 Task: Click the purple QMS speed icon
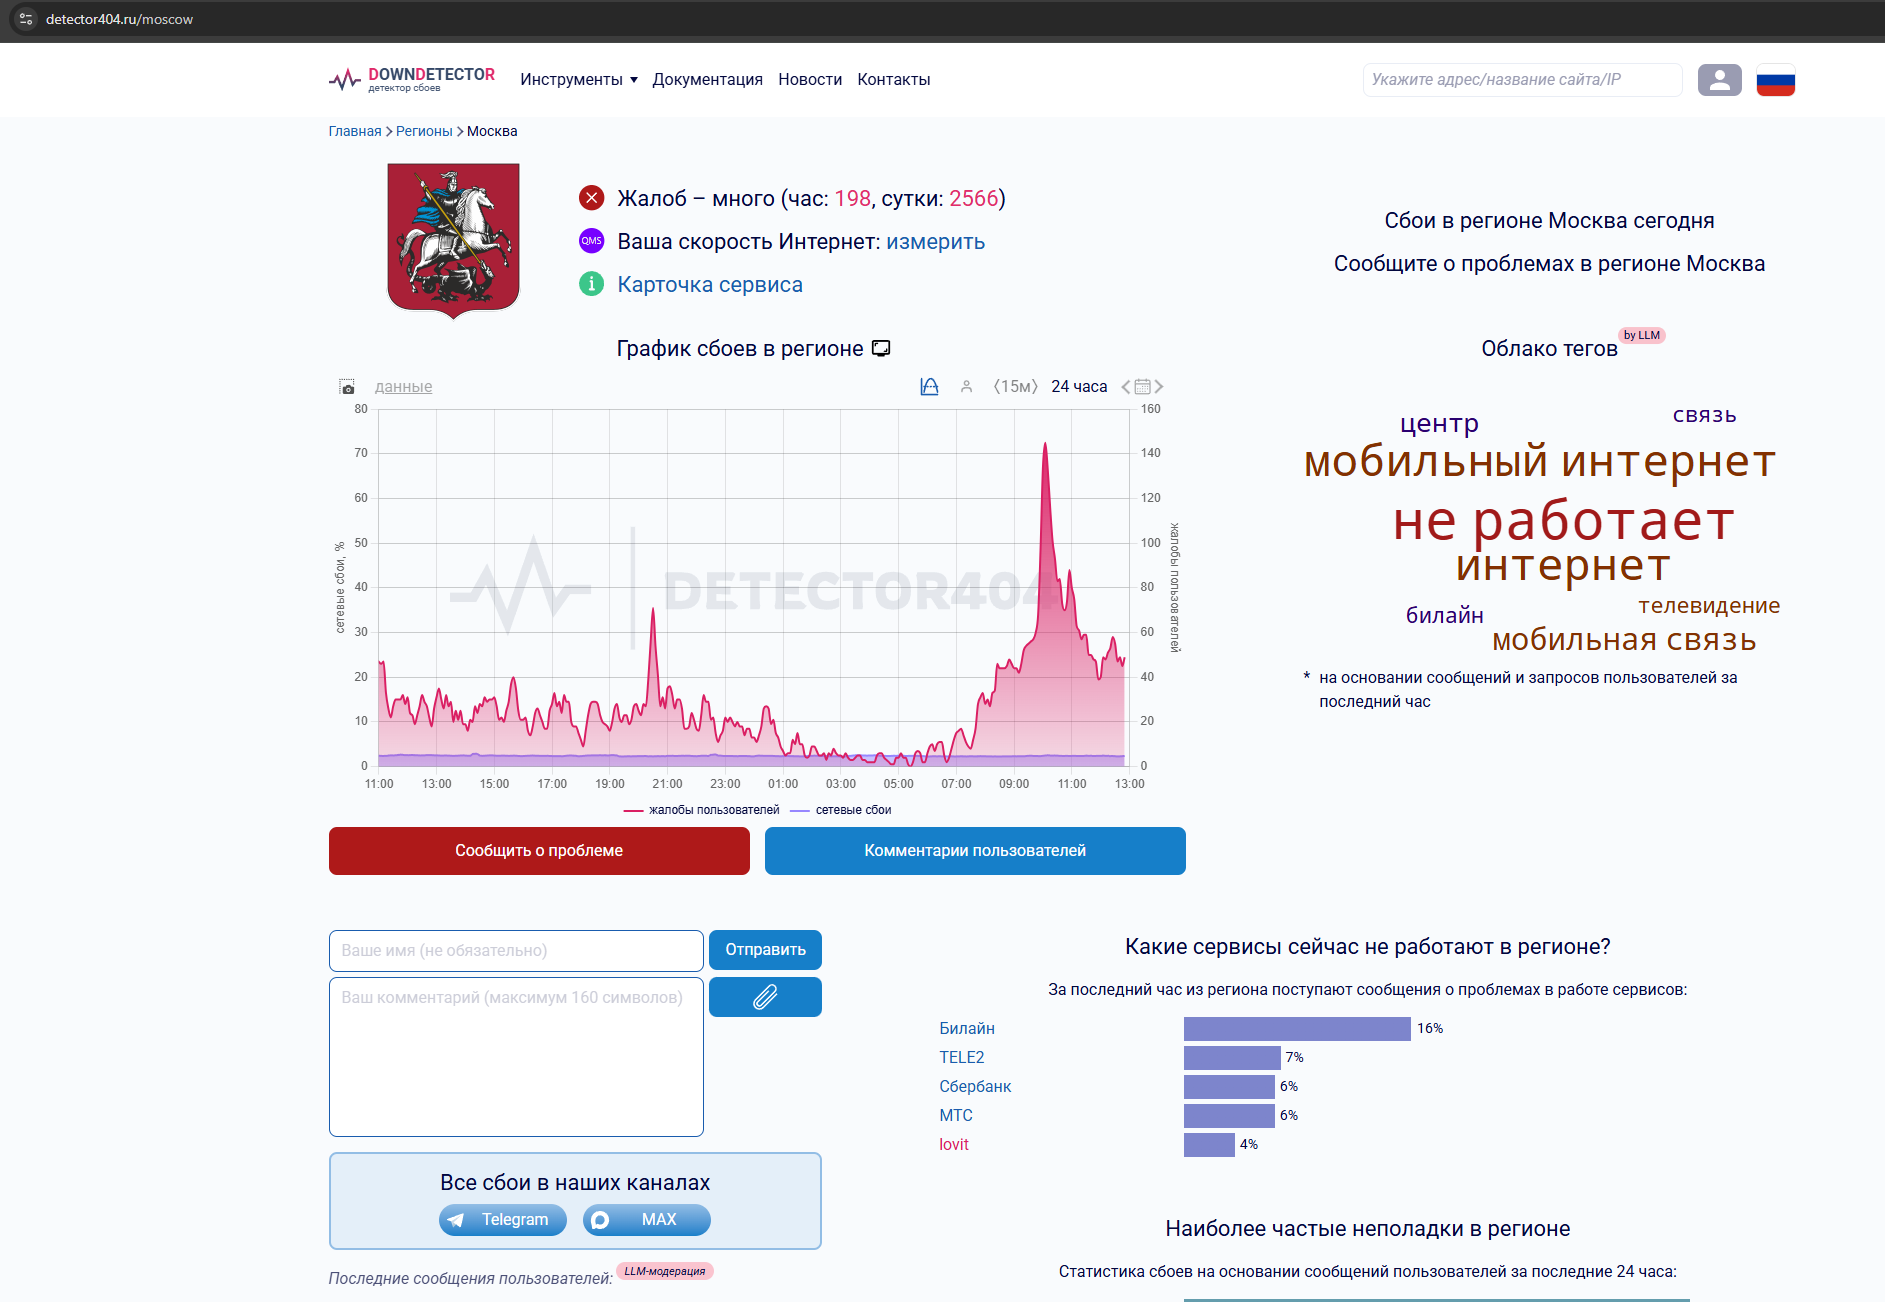[592, 241]
